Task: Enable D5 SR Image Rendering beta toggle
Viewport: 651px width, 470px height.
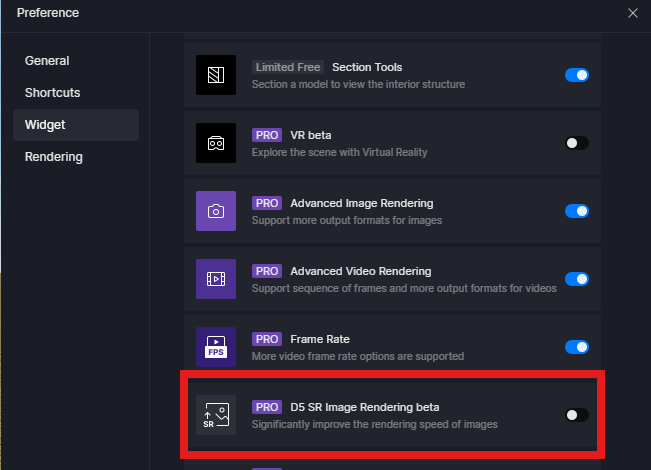Action: [577, 415]
